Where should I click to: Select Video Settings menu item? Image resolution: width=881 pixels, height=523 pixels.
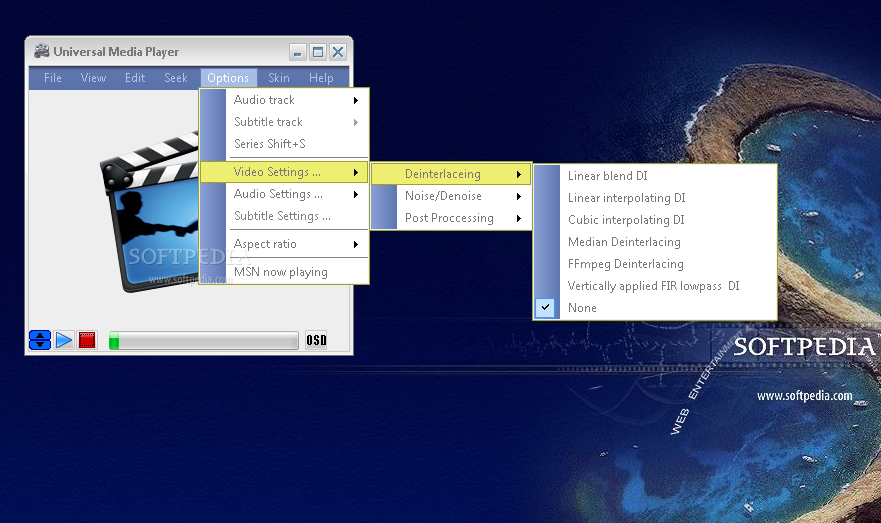pos(284,172)
